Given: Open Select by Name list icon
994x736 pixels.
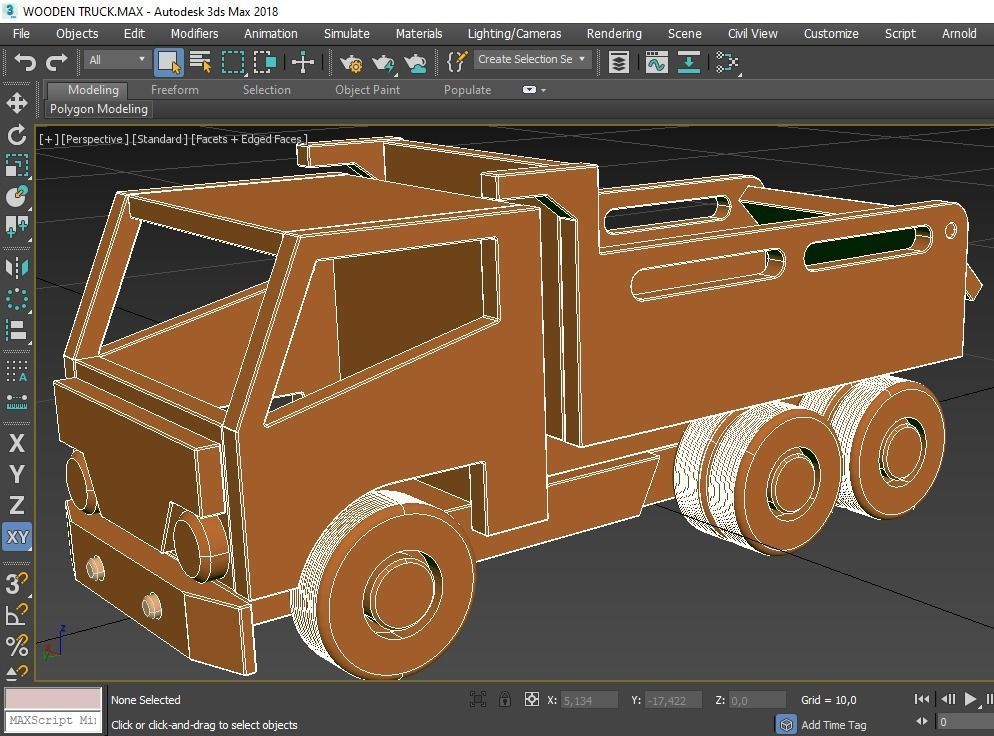Looking at the screenshot, I should tap(200, 62).
